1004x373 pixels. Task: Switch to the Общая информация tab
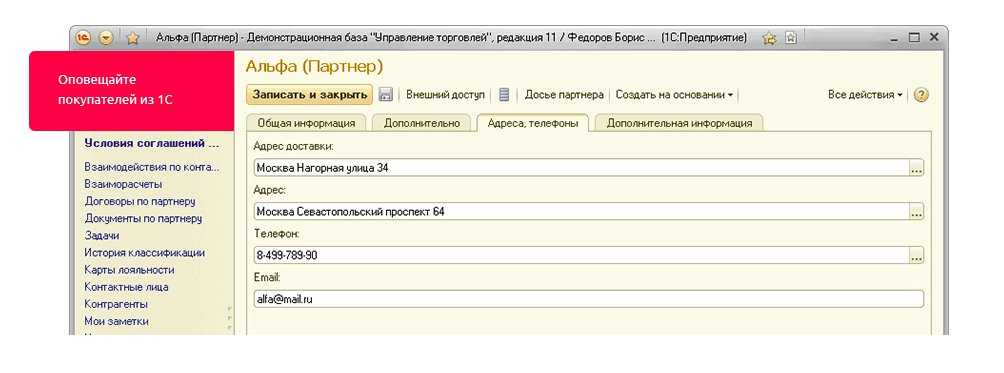coord(306,123)
